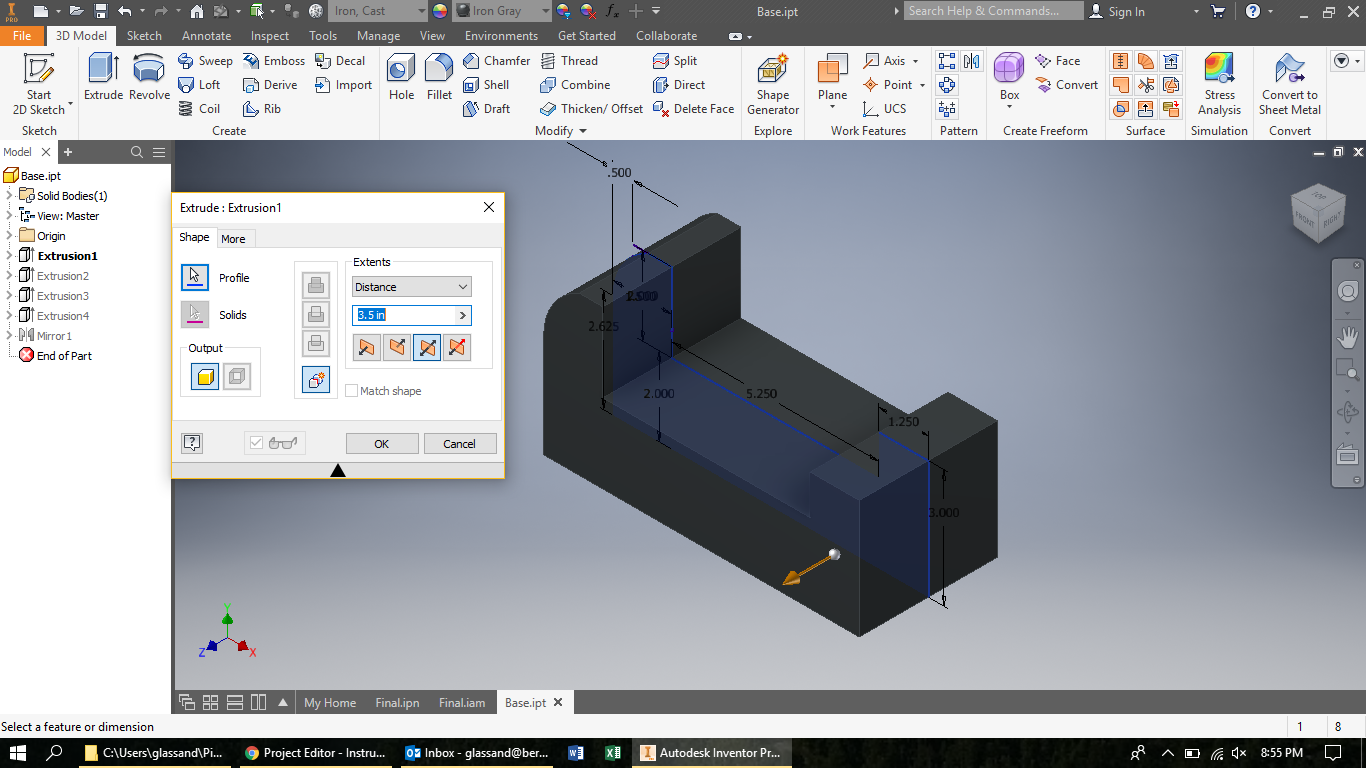This screenshot has height=768, width=1366.
Task: Click Cancel in the Extrude dialog
Action: [x=460, y=444]
